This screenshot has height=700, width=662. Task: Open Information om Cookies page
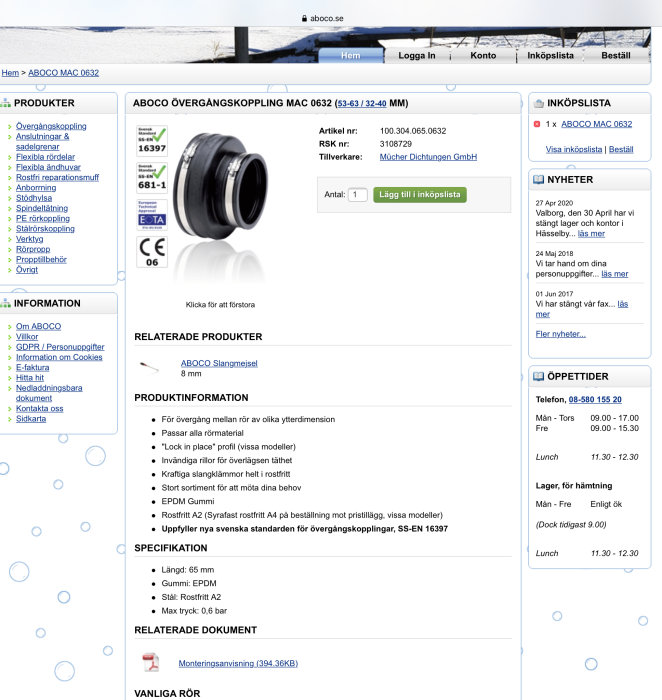59,358
